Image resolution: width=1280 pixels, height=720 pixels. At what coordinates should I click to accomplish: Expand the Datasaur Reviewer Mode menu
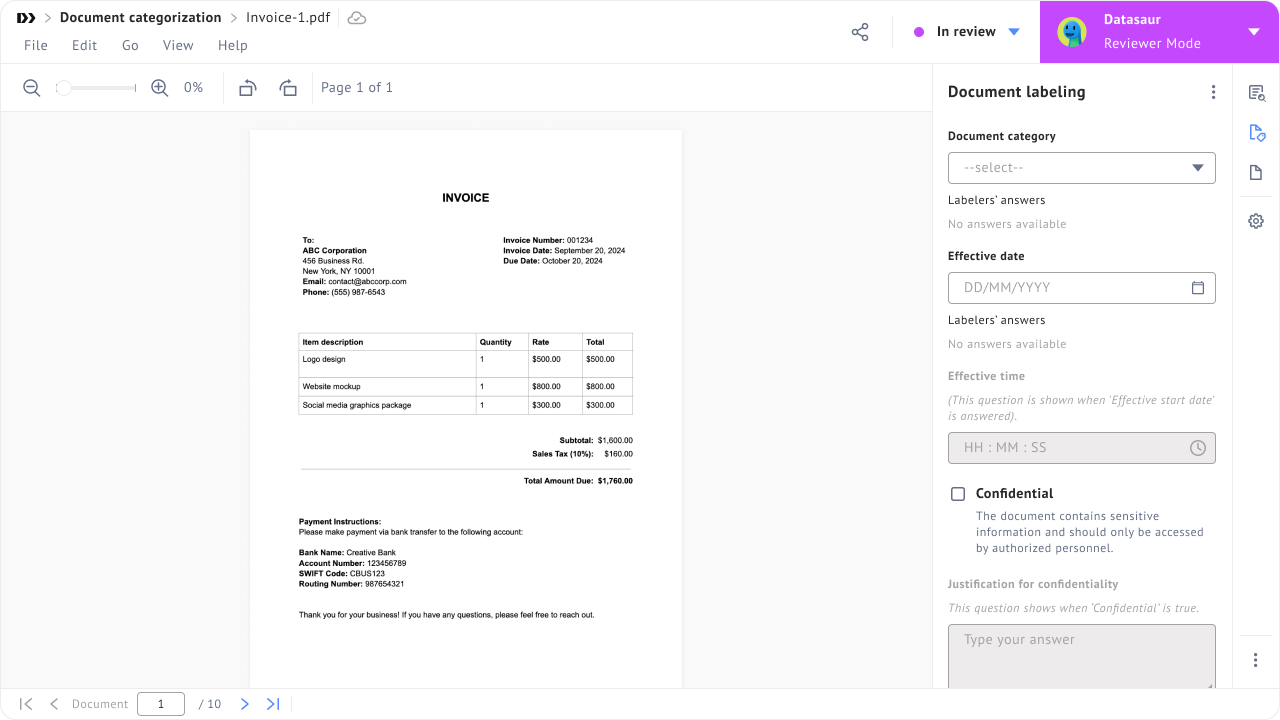click(1254, 32)
